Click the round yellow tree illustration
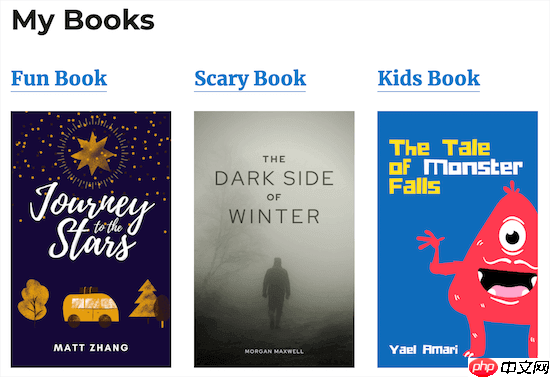The width and height of the screenshot is (550, 377). [33, 301]
